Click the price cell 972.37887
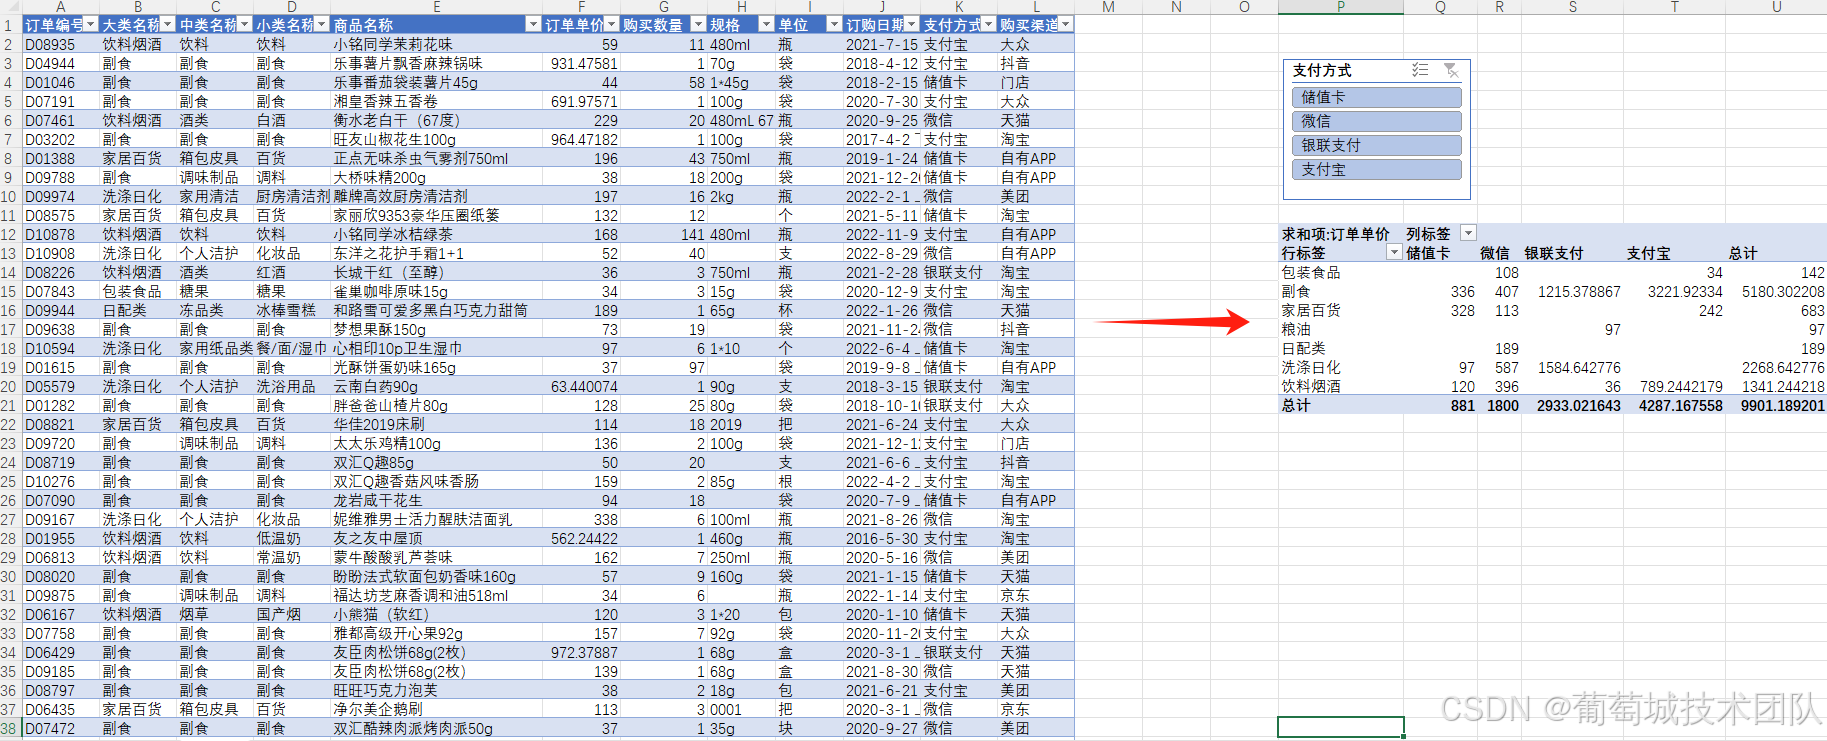Screen dimensions: 1827x741 coord(581,652)
